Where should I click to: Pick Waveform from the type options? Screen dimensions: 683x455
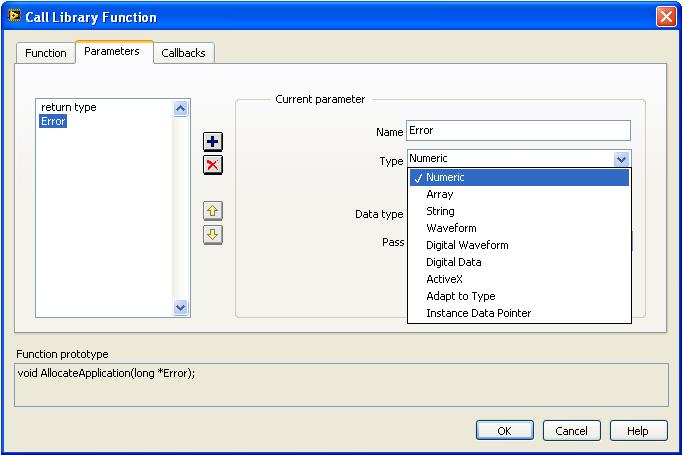451,228
